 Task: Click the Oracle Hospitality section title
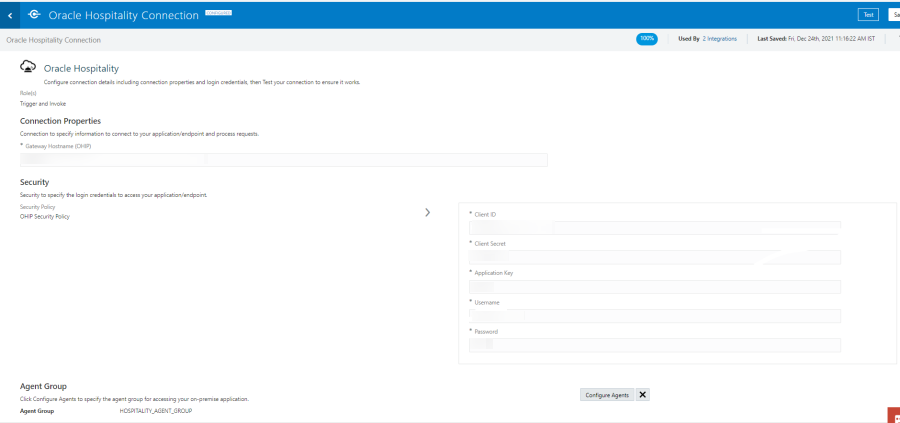click(x=81, y=68)
